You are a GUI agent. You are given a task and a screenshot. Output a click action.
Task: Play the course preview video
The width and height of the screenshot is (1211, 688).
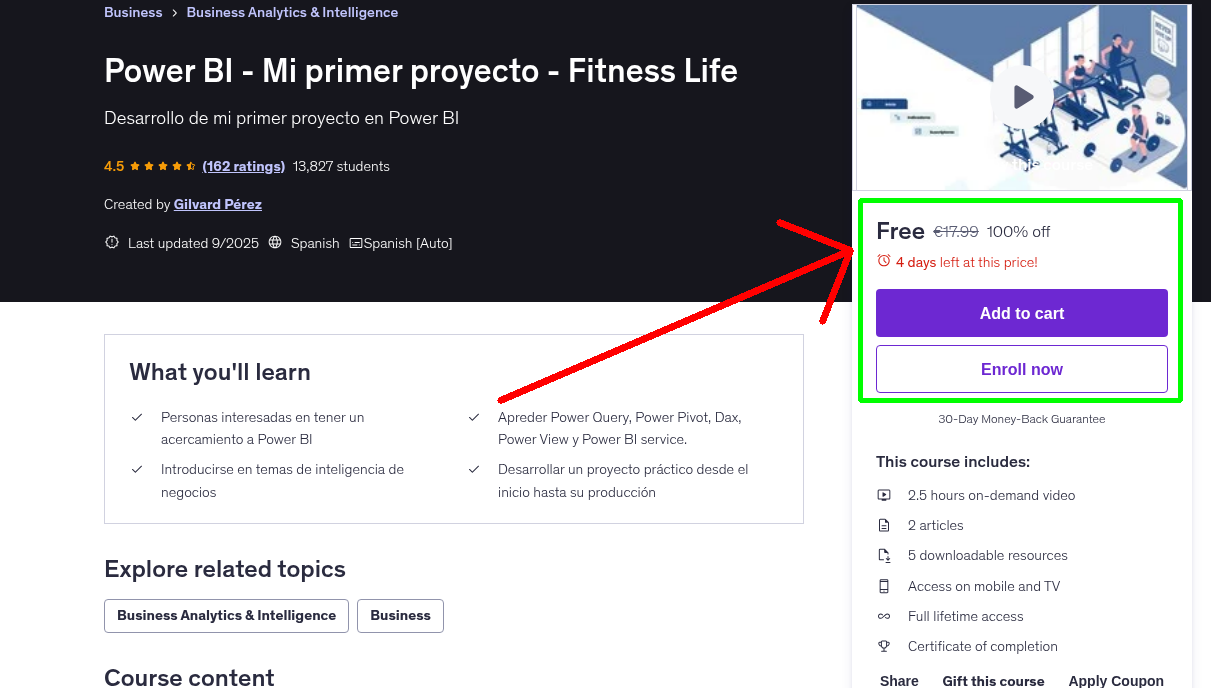tap(1021, 96)
